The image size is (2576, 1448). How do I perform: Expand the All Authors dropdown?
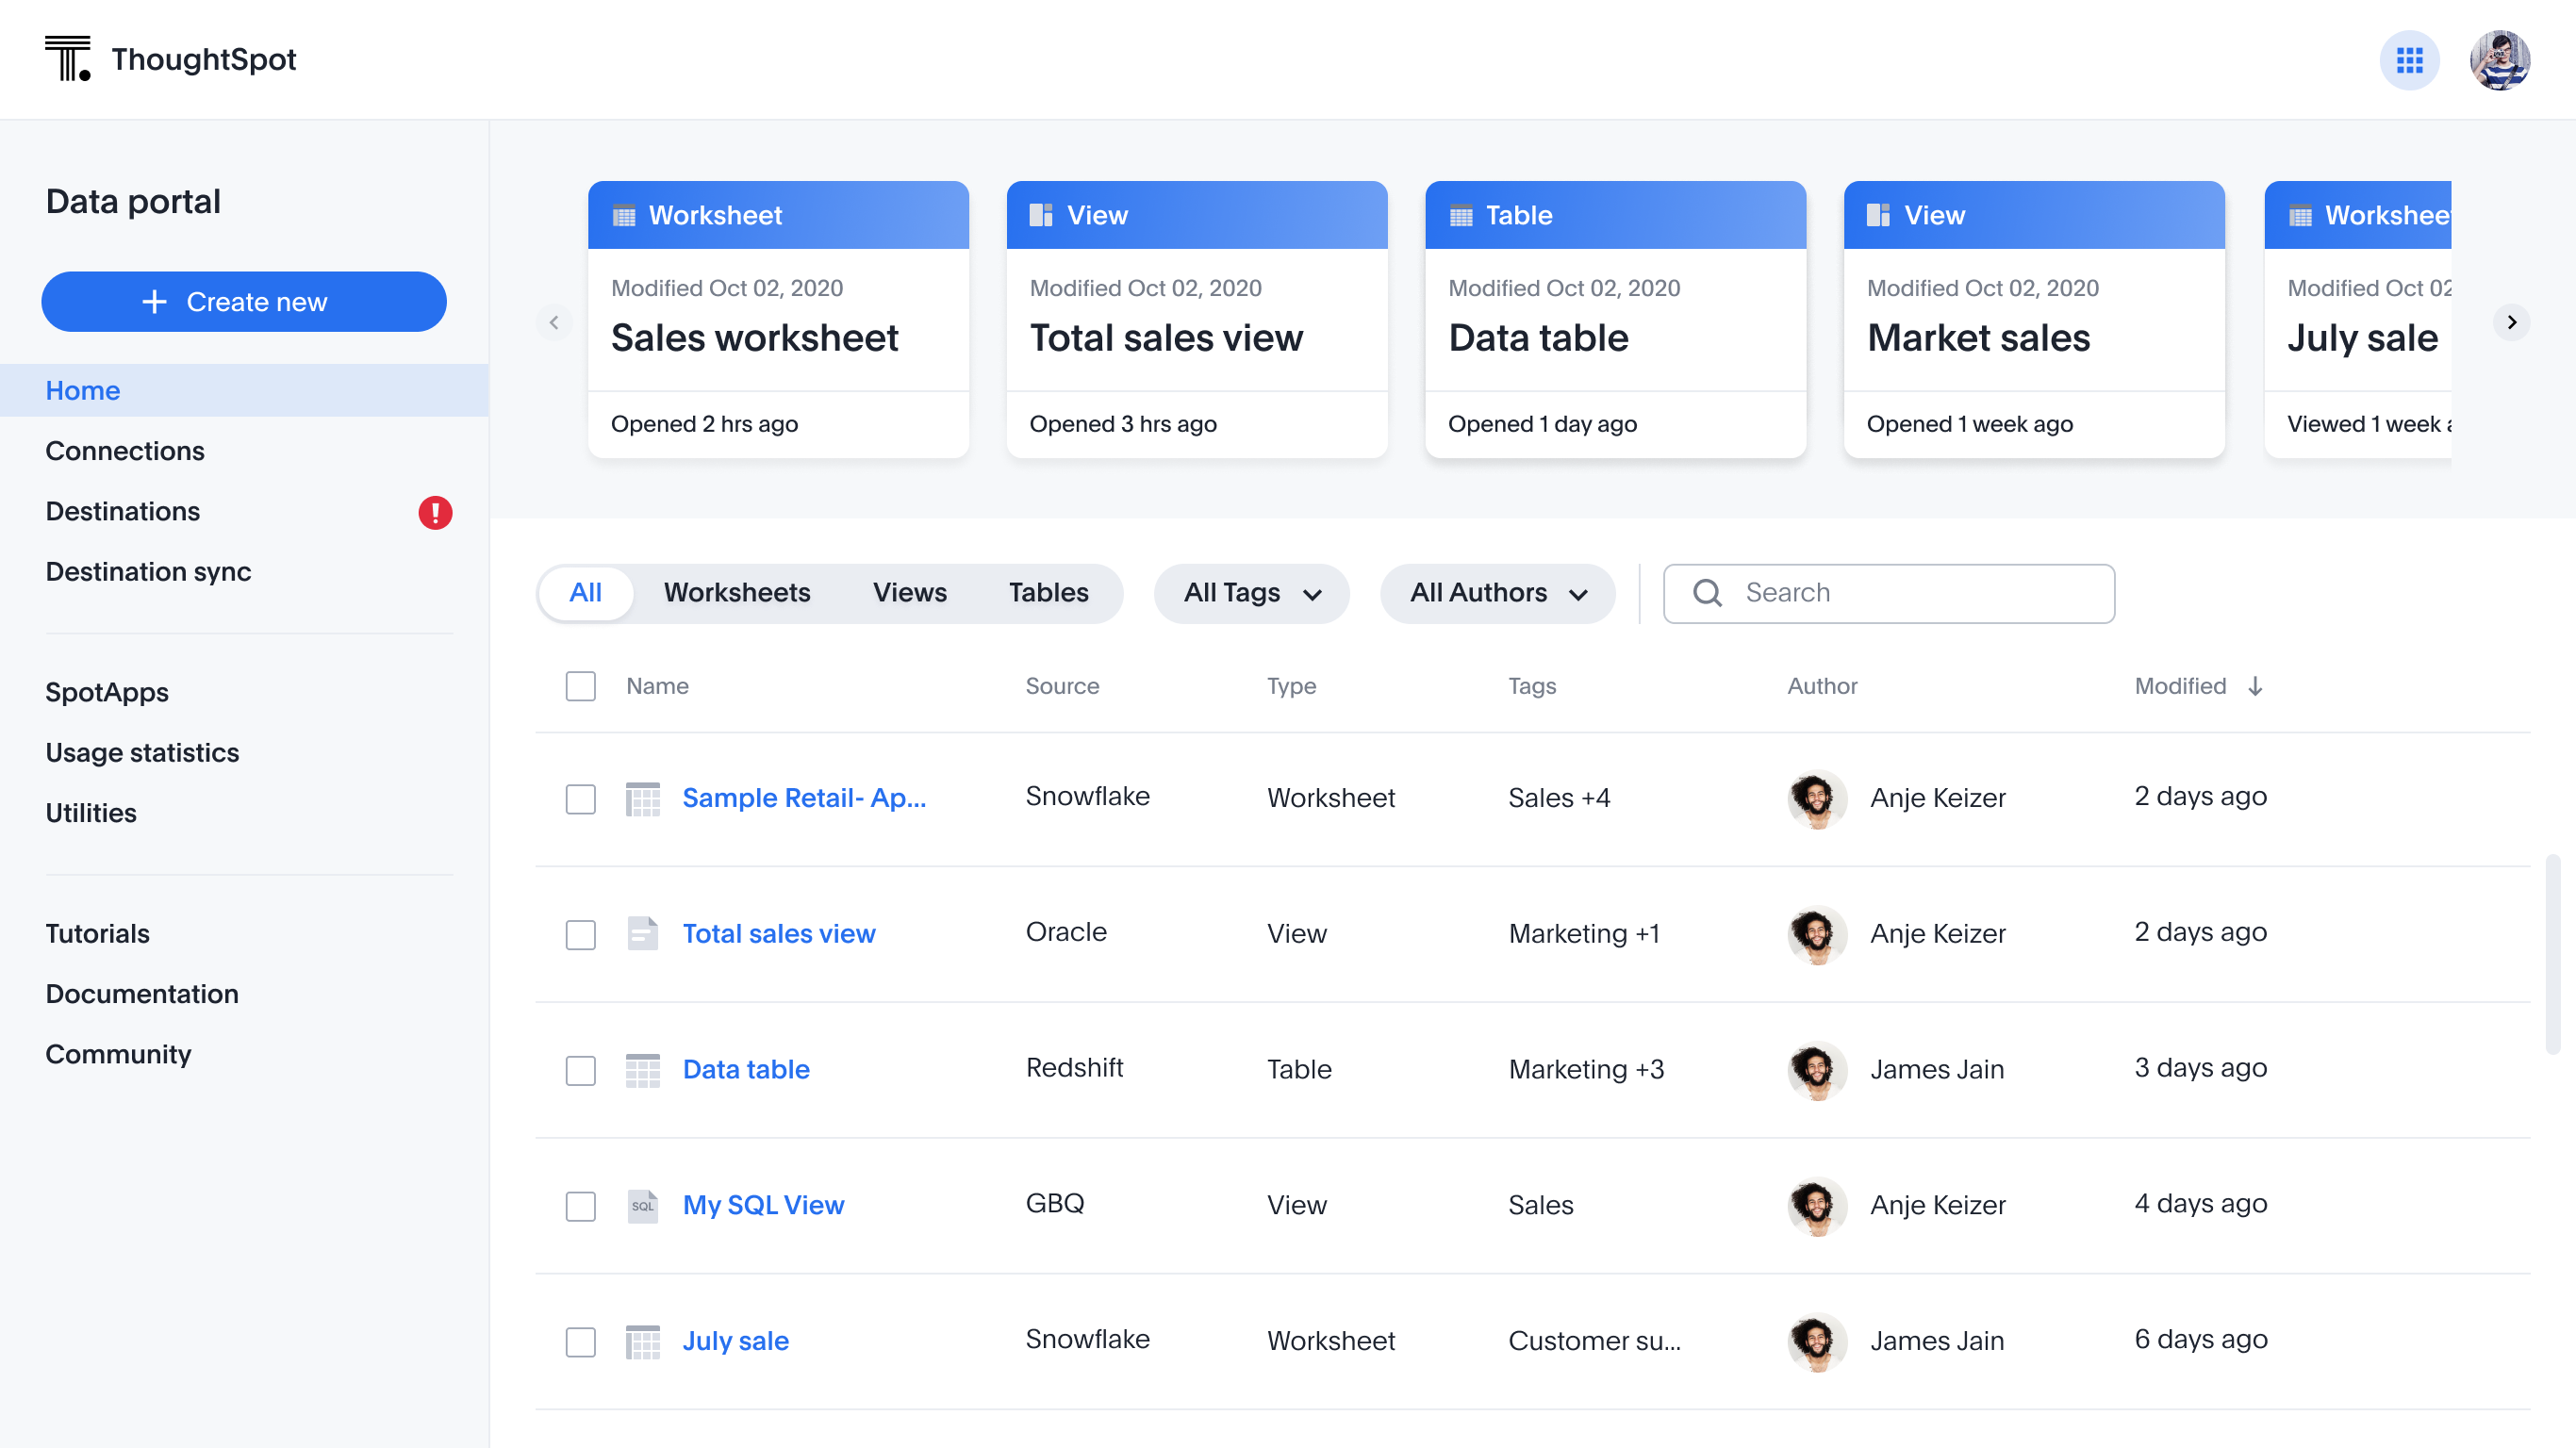point(1497,593)
